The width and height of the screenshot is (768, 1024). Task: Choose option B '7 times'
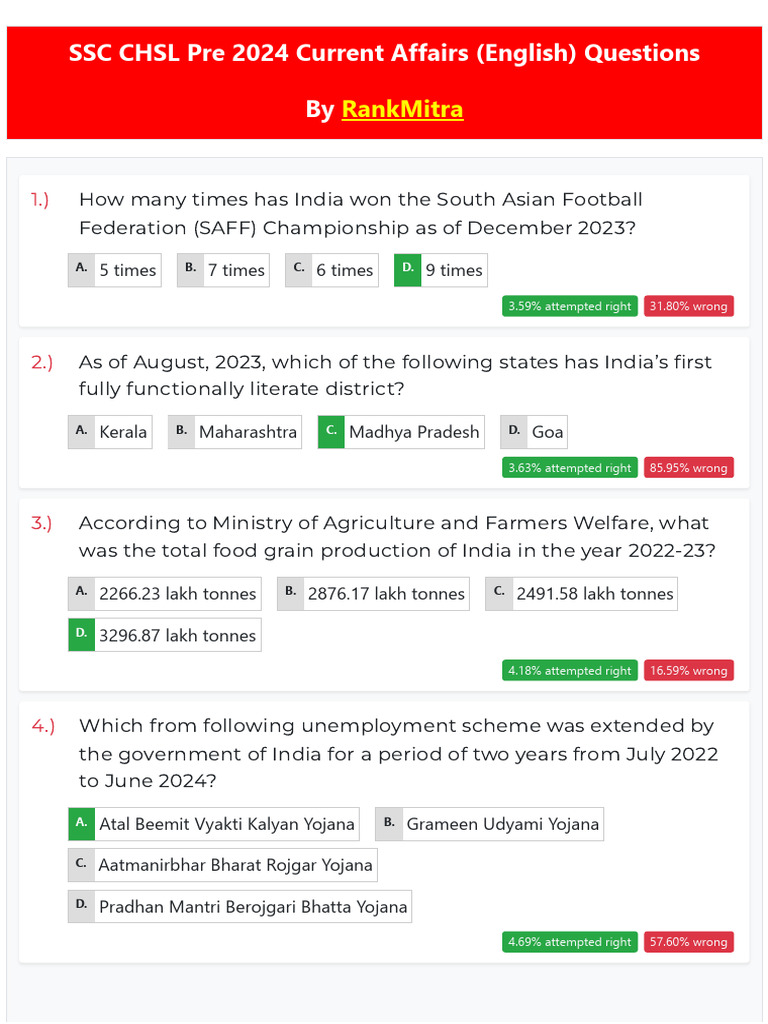(x=223, y=270)
